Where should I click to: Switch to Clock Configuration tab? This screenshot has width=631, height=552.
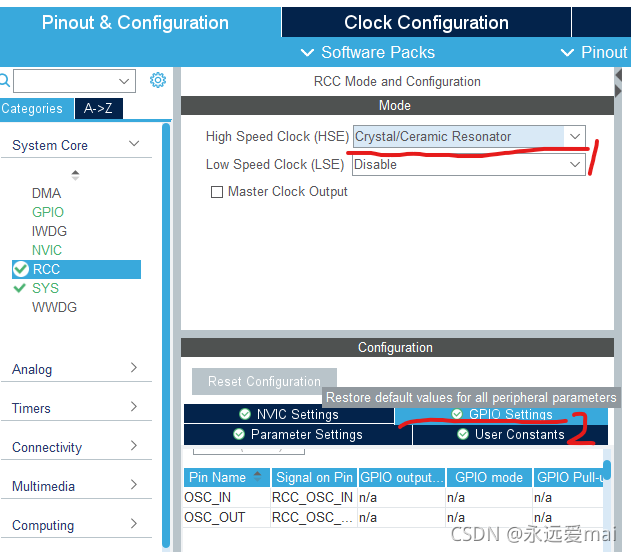[426, 23]
